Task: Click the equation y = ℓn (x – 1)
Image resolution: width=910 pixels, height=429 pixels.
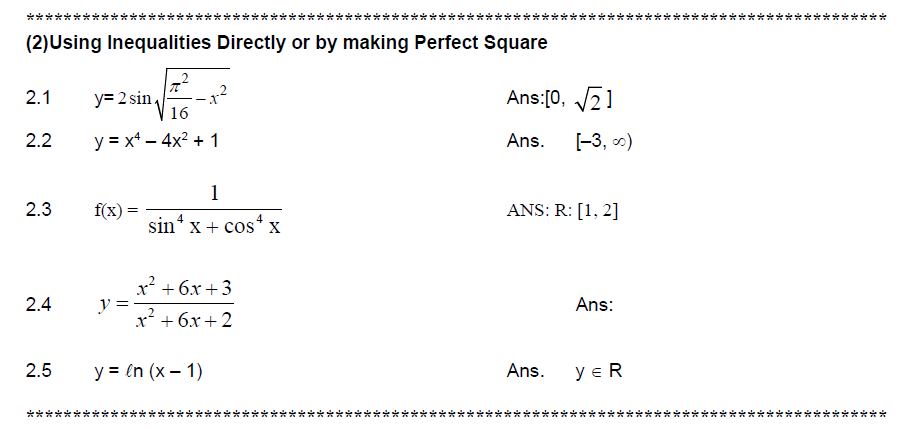Action: [149, 371]
